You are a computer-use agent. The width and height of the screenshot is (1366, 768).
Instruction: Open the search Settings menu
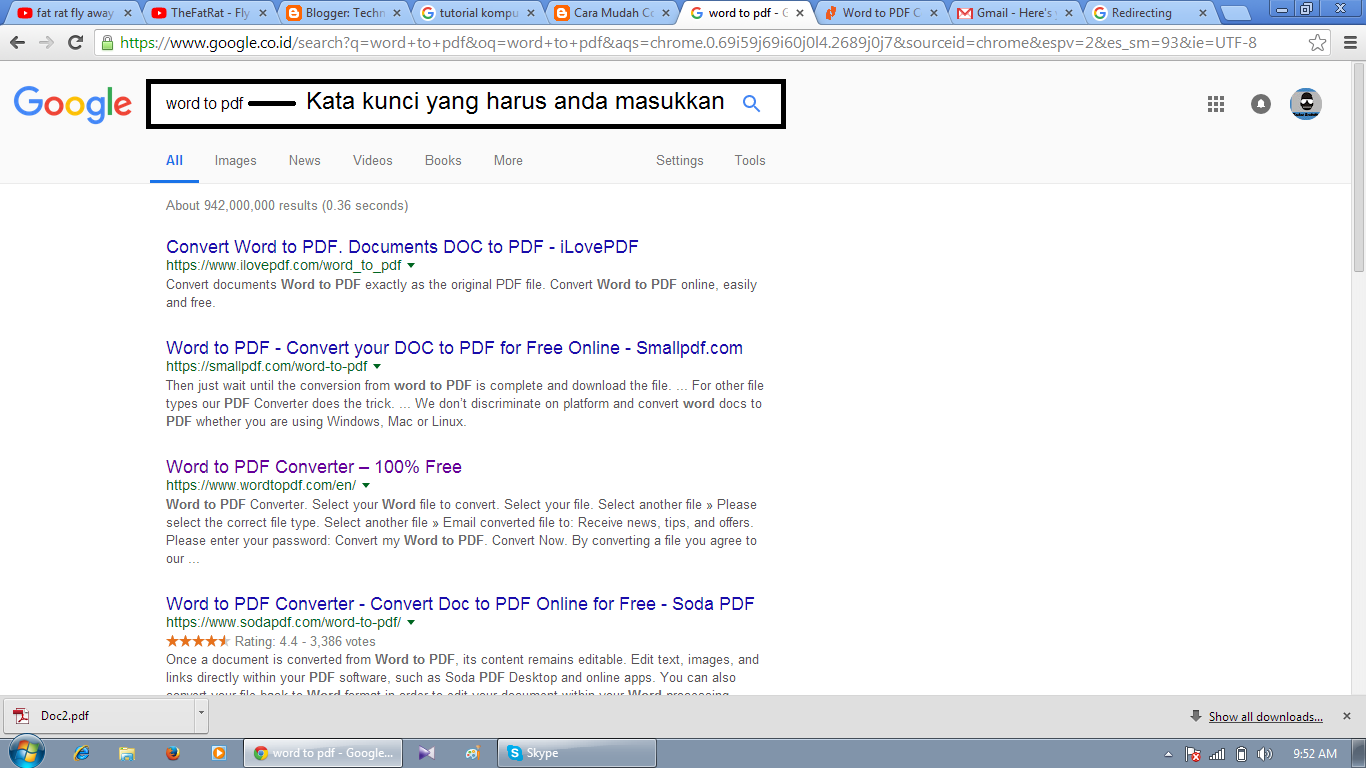(680, 161)
